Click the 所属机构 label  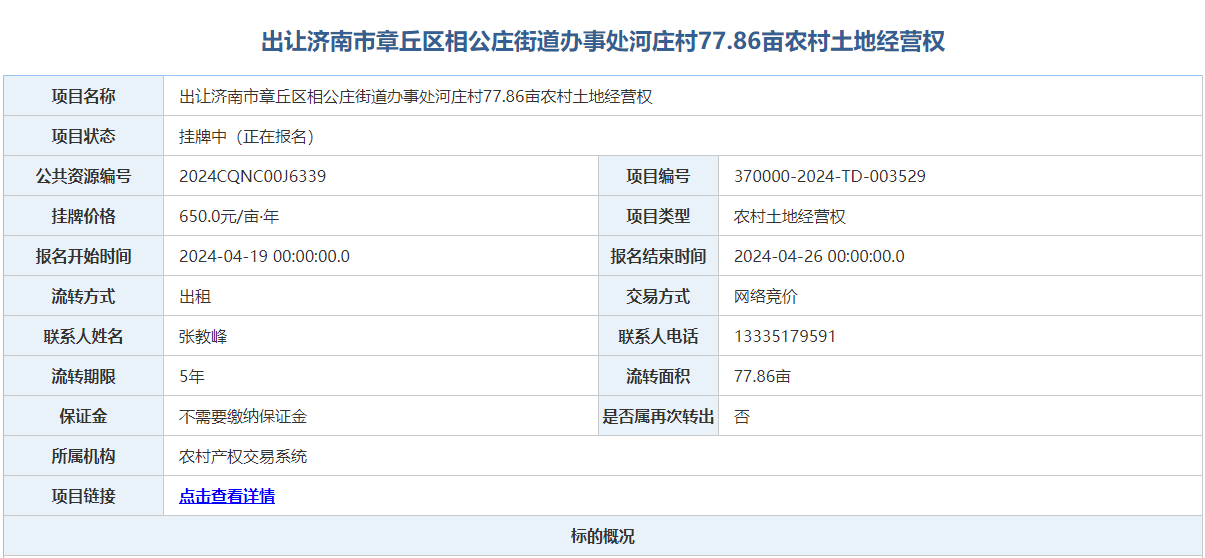coord(84,456)
